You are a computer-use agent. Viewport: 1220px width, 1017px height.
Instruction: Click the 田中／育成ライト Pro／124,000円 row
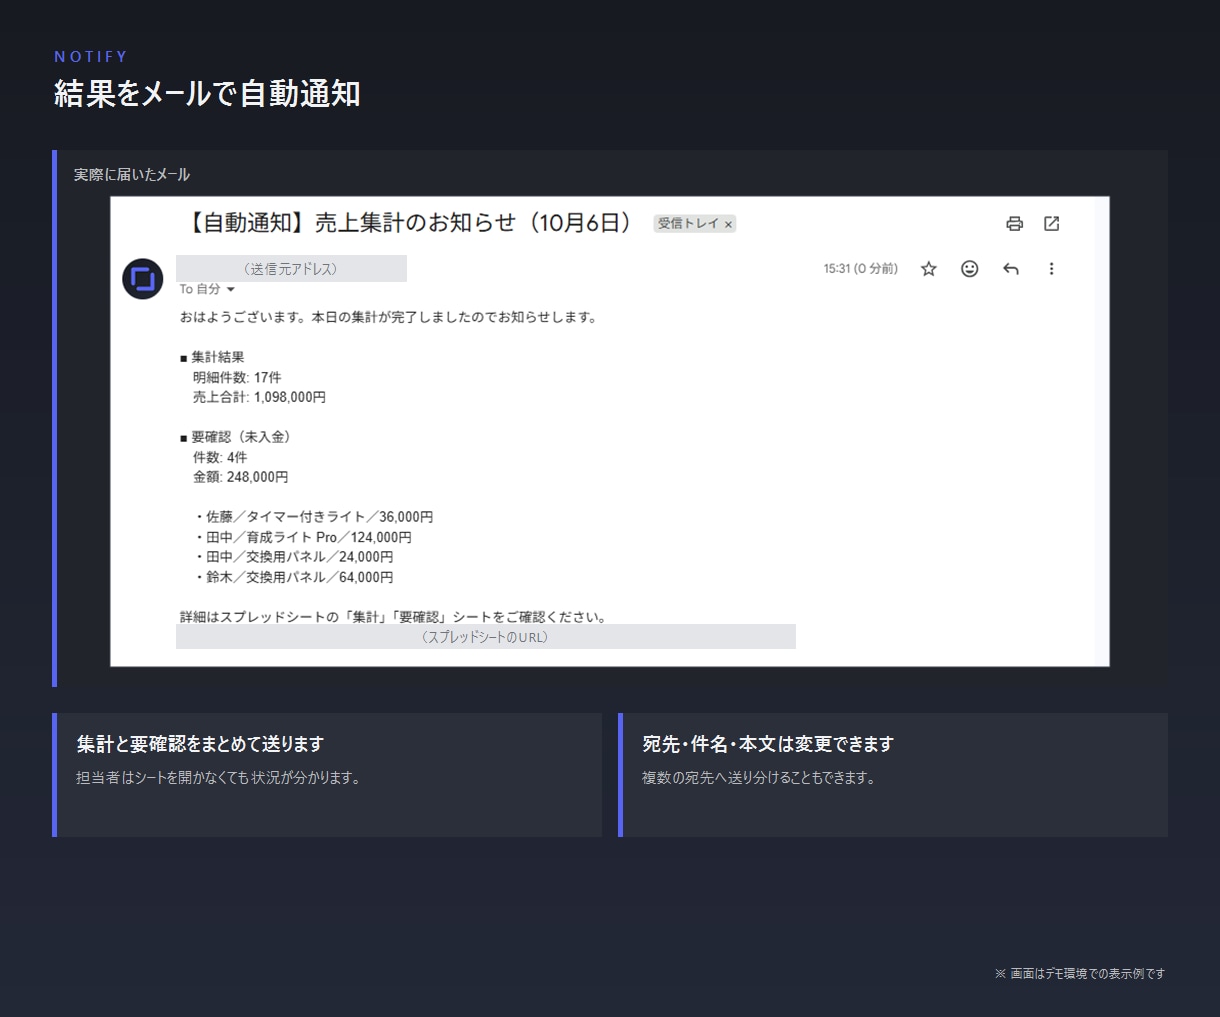click(303, 537)
